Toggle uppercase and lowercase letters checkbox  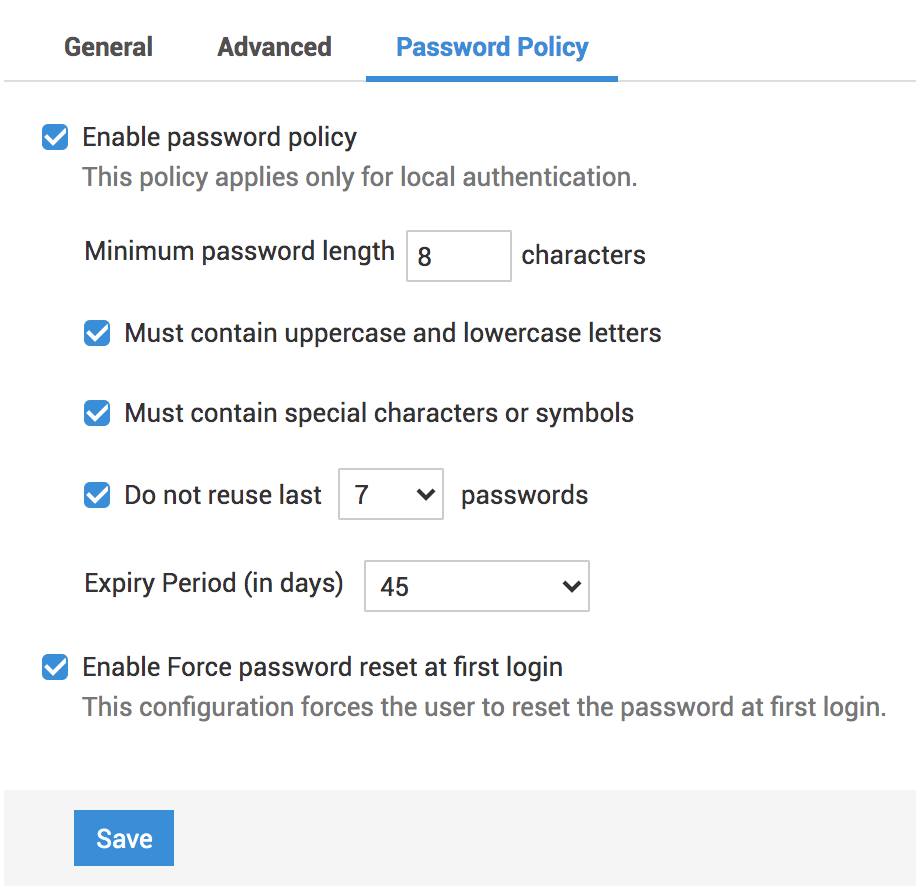tap(97, 333)
